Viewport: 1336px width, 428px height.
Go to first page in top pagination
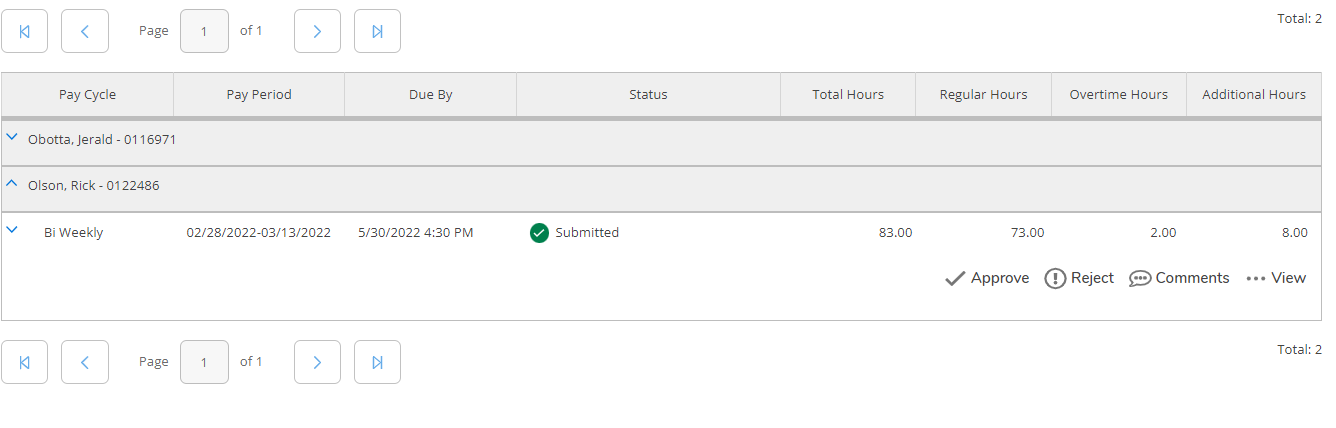pos(24,31)
